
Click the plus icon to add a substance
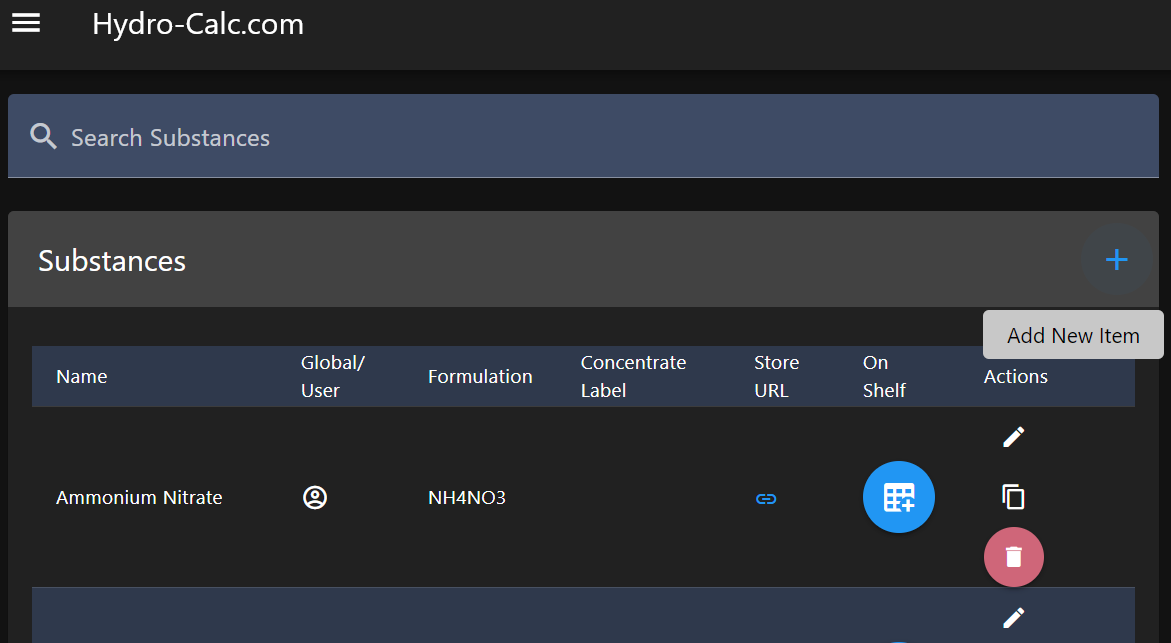[1116, 259]
